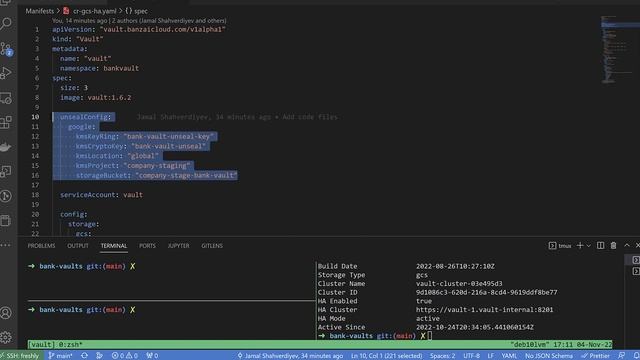This screenshot has width=640, height=360.
Task: Open the notifications bell
Action: click(x=636, y=356)
